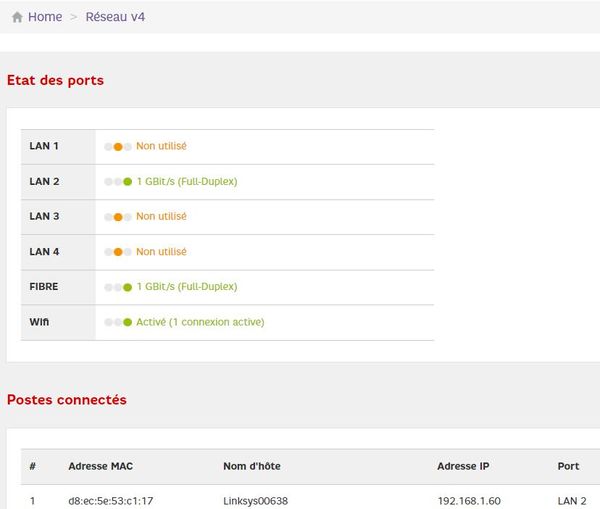Select the FIBRE port label
The height and width of the screenshot is (509, 600).
(x=44, y=286)
